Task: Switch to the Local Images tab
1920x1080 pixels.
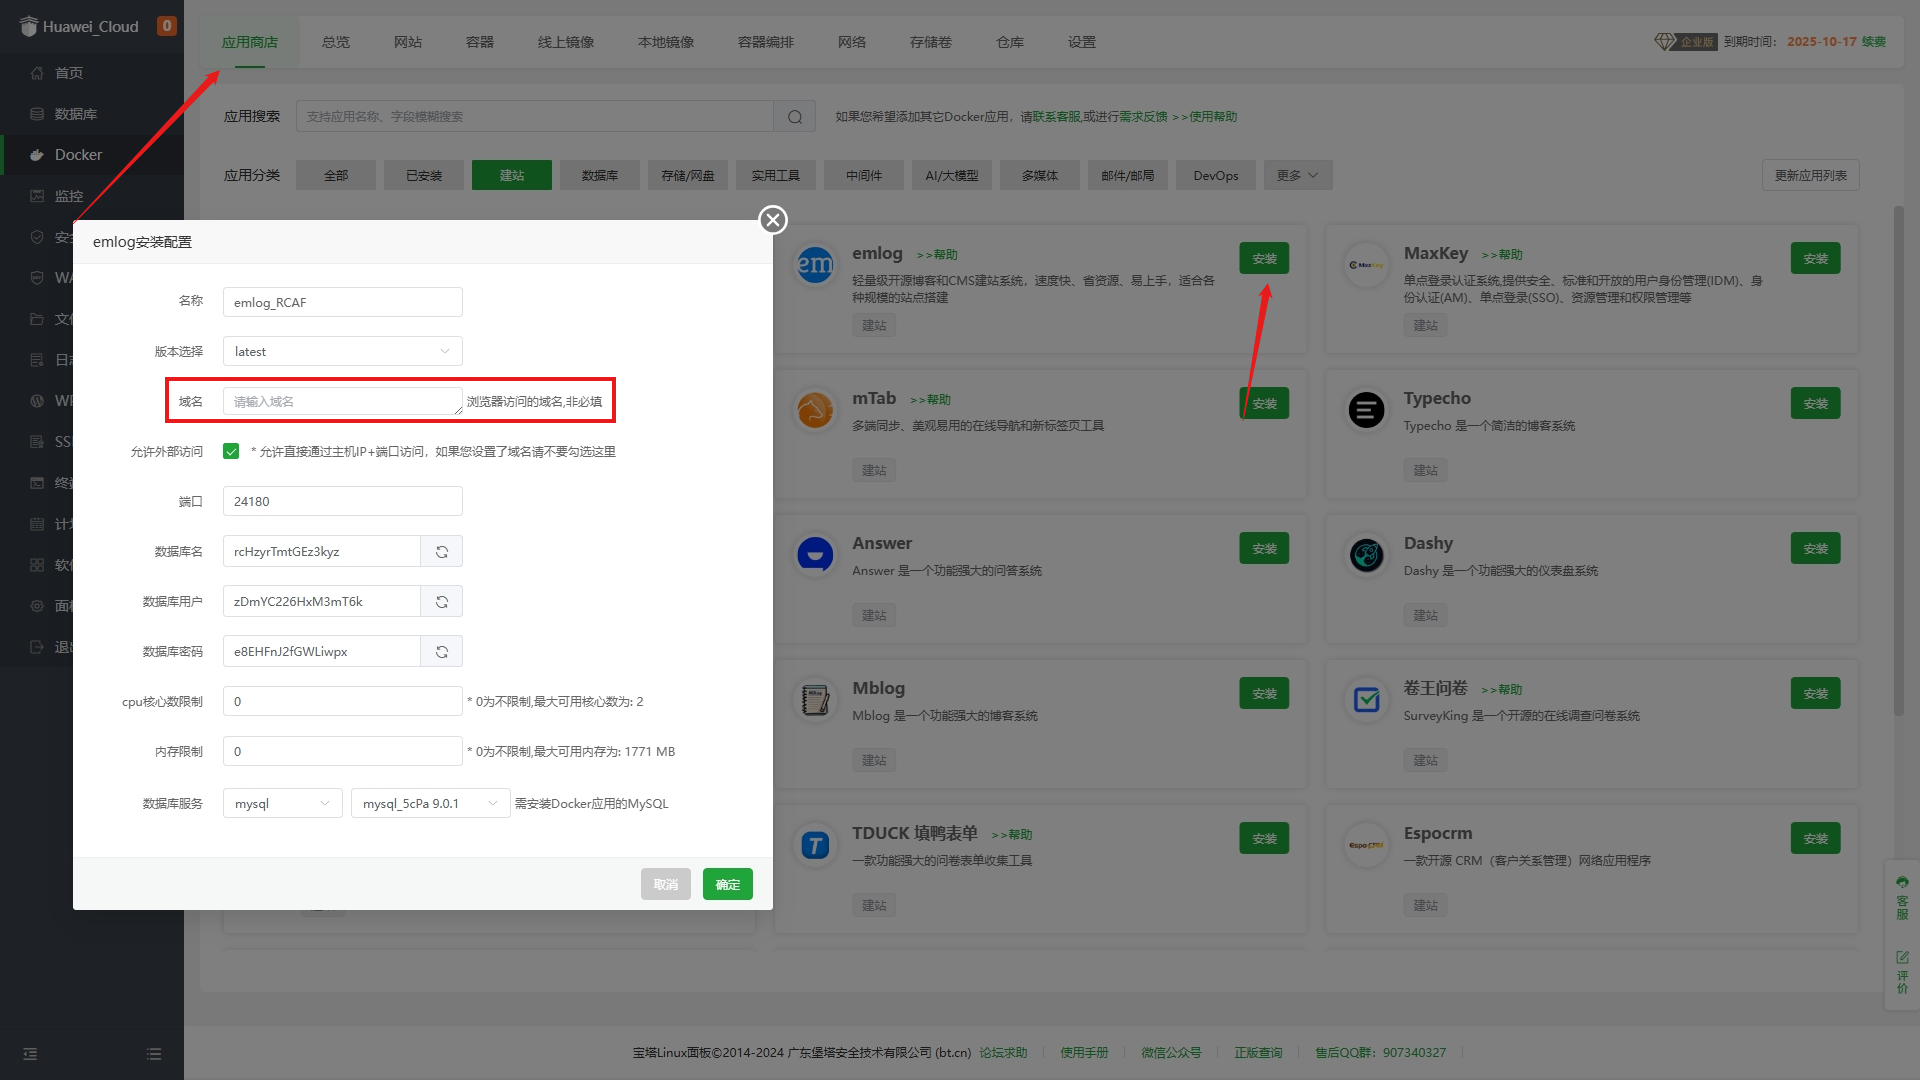Action: tap(666, 42)
